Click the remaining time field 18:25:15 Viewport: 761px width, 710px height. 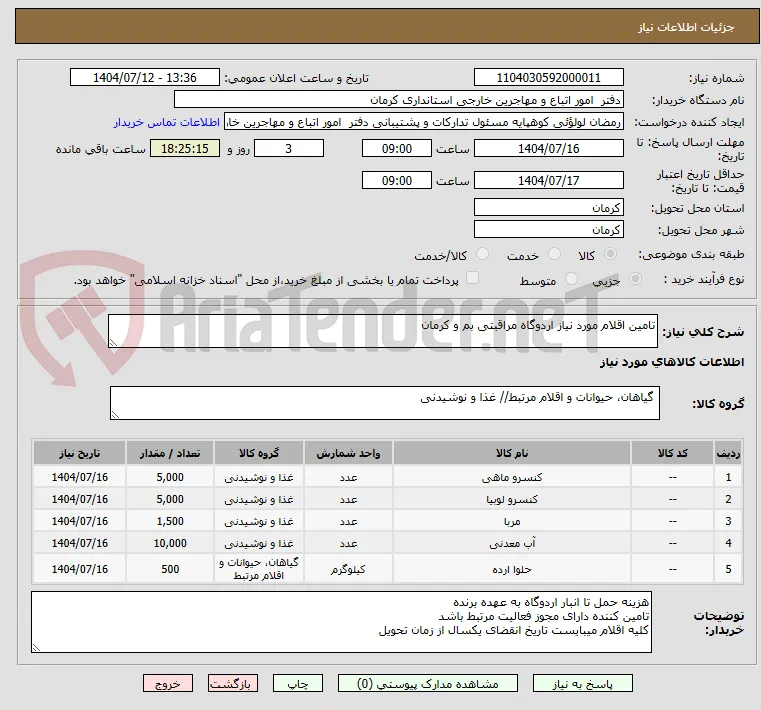[x=184, y=149]
